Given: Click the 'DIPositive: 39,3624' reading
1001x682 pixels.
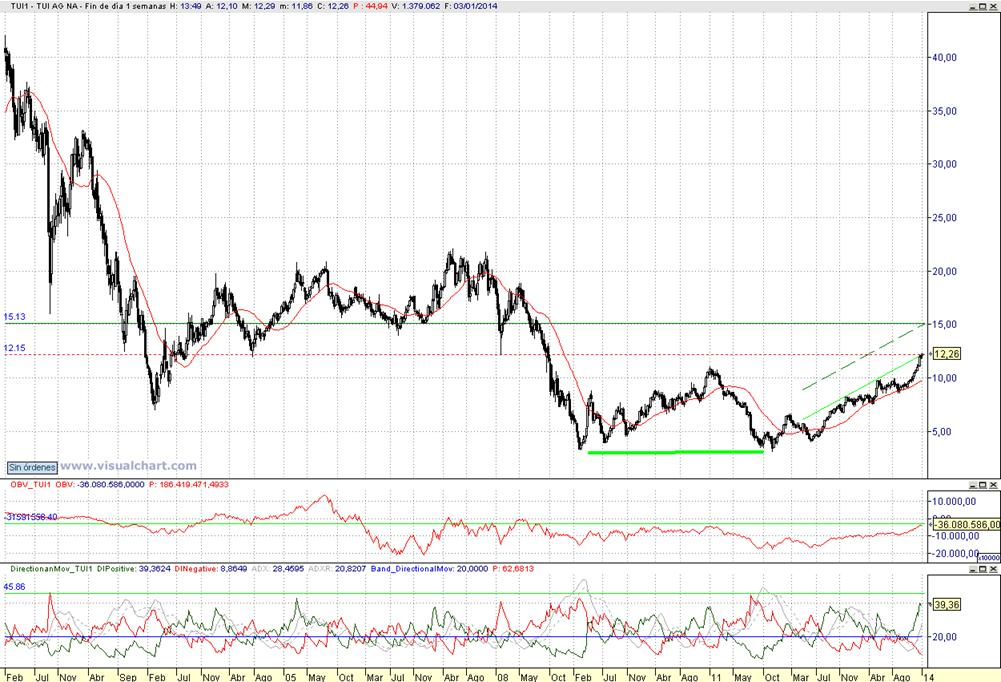Looking at the screenshot, I should pyautogui.click(x=134, y=568).
